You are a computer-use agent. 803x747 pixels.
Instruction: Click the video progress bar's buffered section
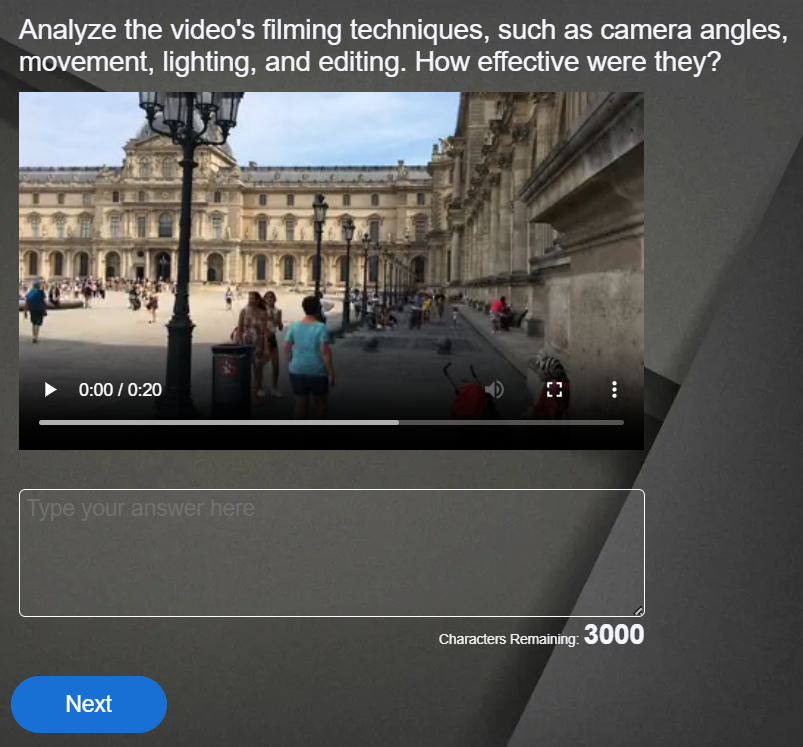[220, 423]
